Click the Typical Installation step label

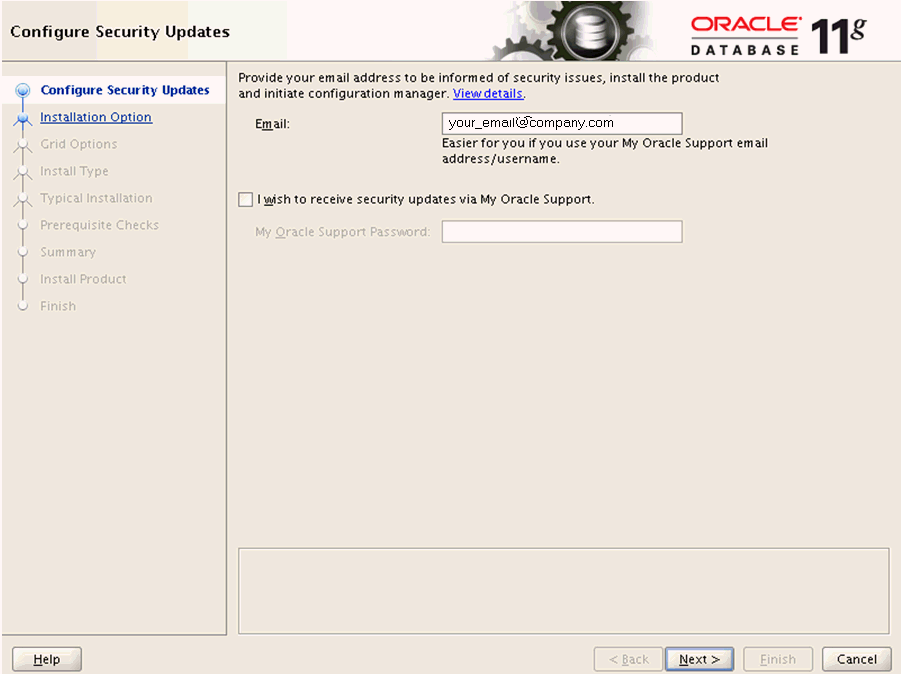click(x=96, y=198)
